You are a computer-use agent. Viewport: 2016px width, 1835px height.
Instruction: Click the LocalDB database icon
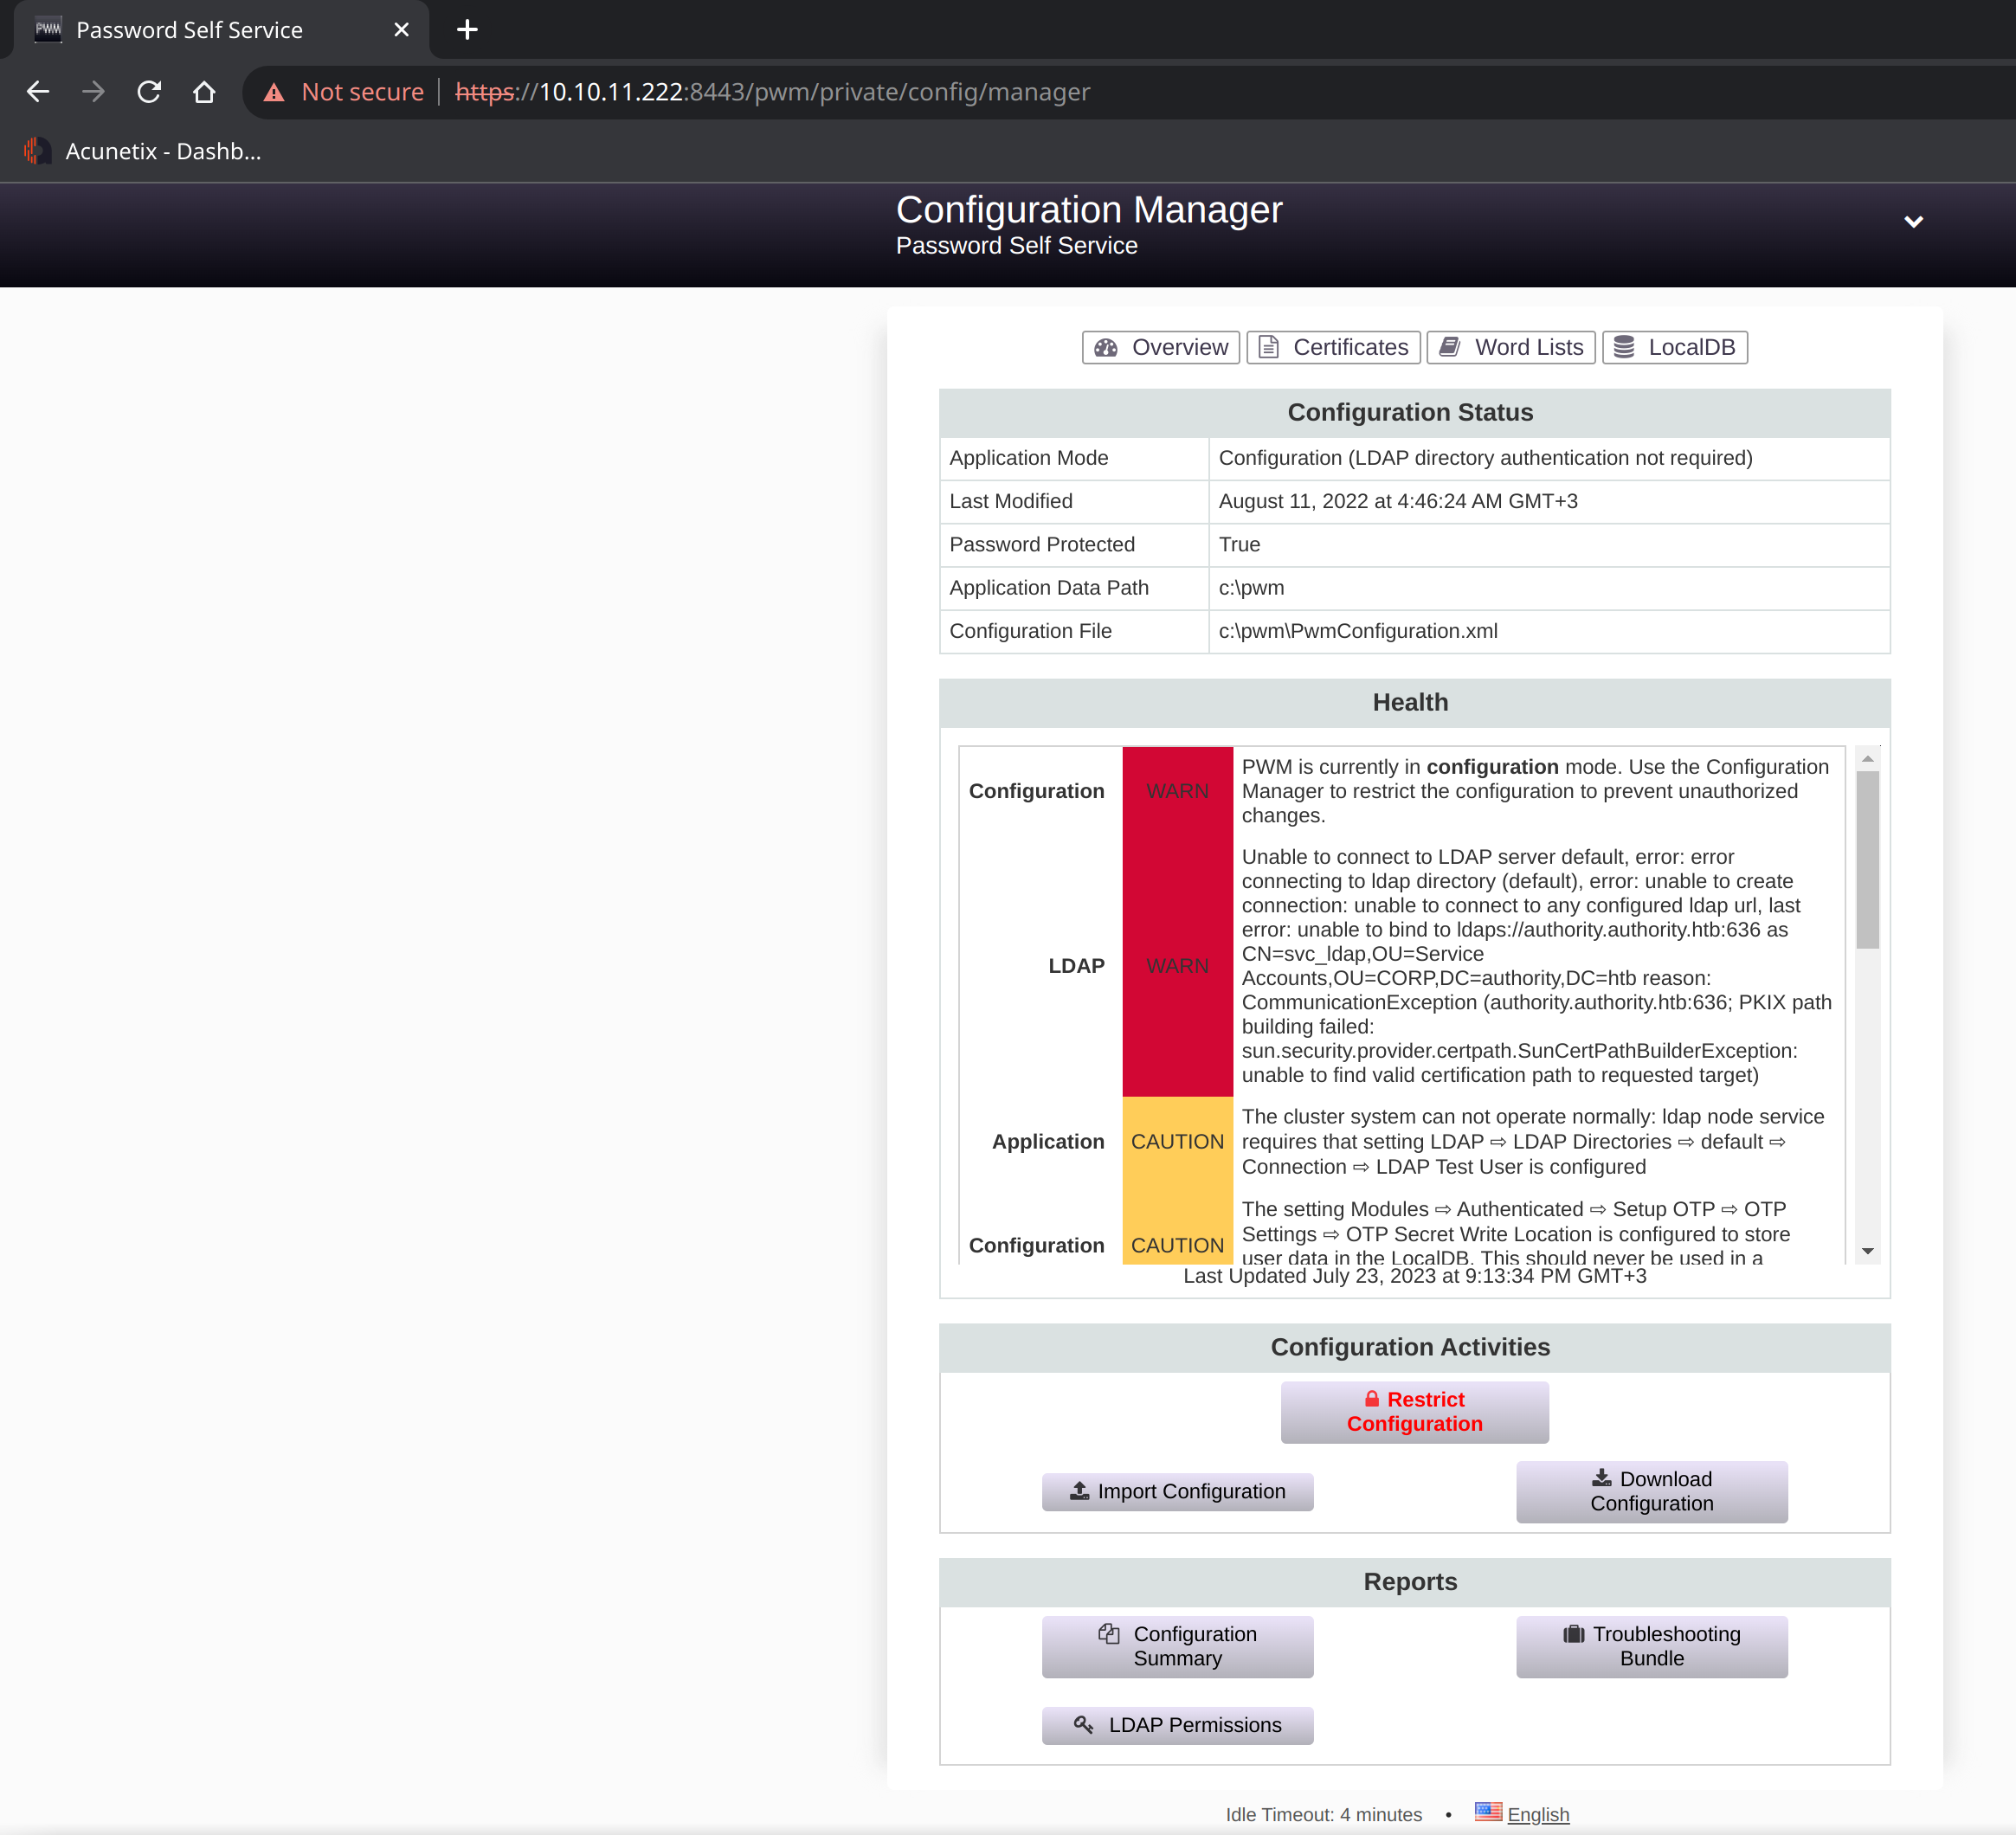click(x=1624, y=347)
